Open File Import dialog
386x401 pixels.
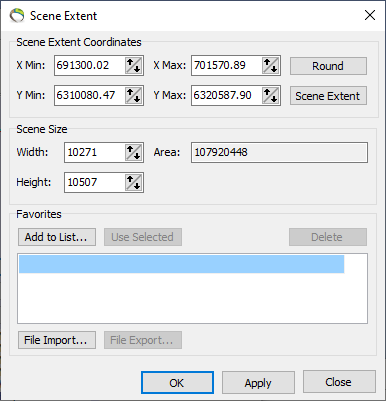point(57,340)
